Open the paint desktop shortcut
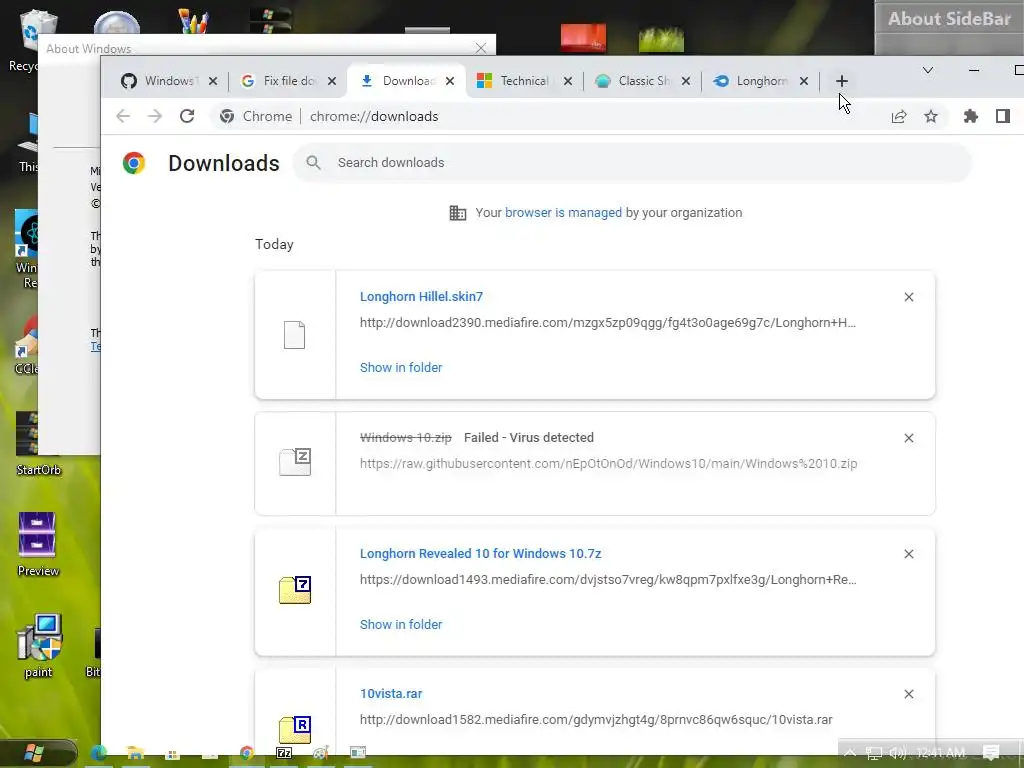The height and width of the screenshot is (768, 1024). click(x=39, y=647)
